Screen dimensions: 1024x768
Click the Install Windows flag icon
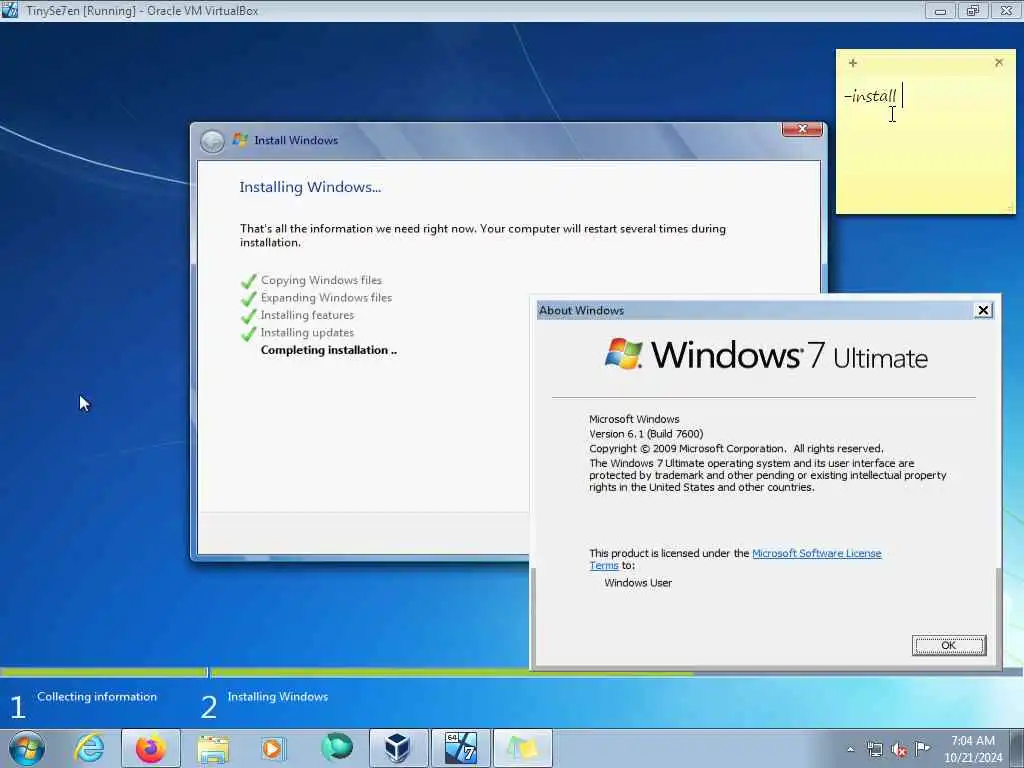240,140
